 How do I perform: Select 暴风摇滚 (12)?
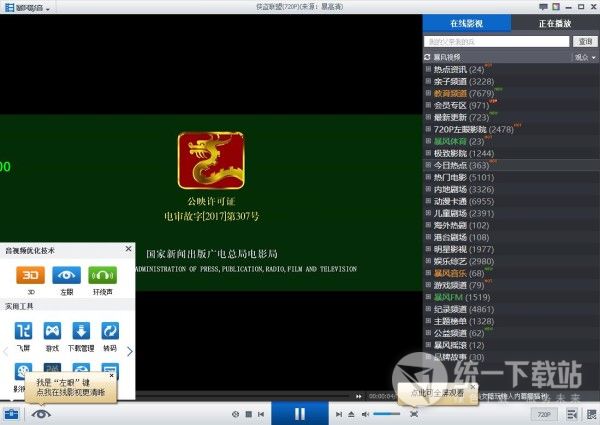tap(459, 345)
